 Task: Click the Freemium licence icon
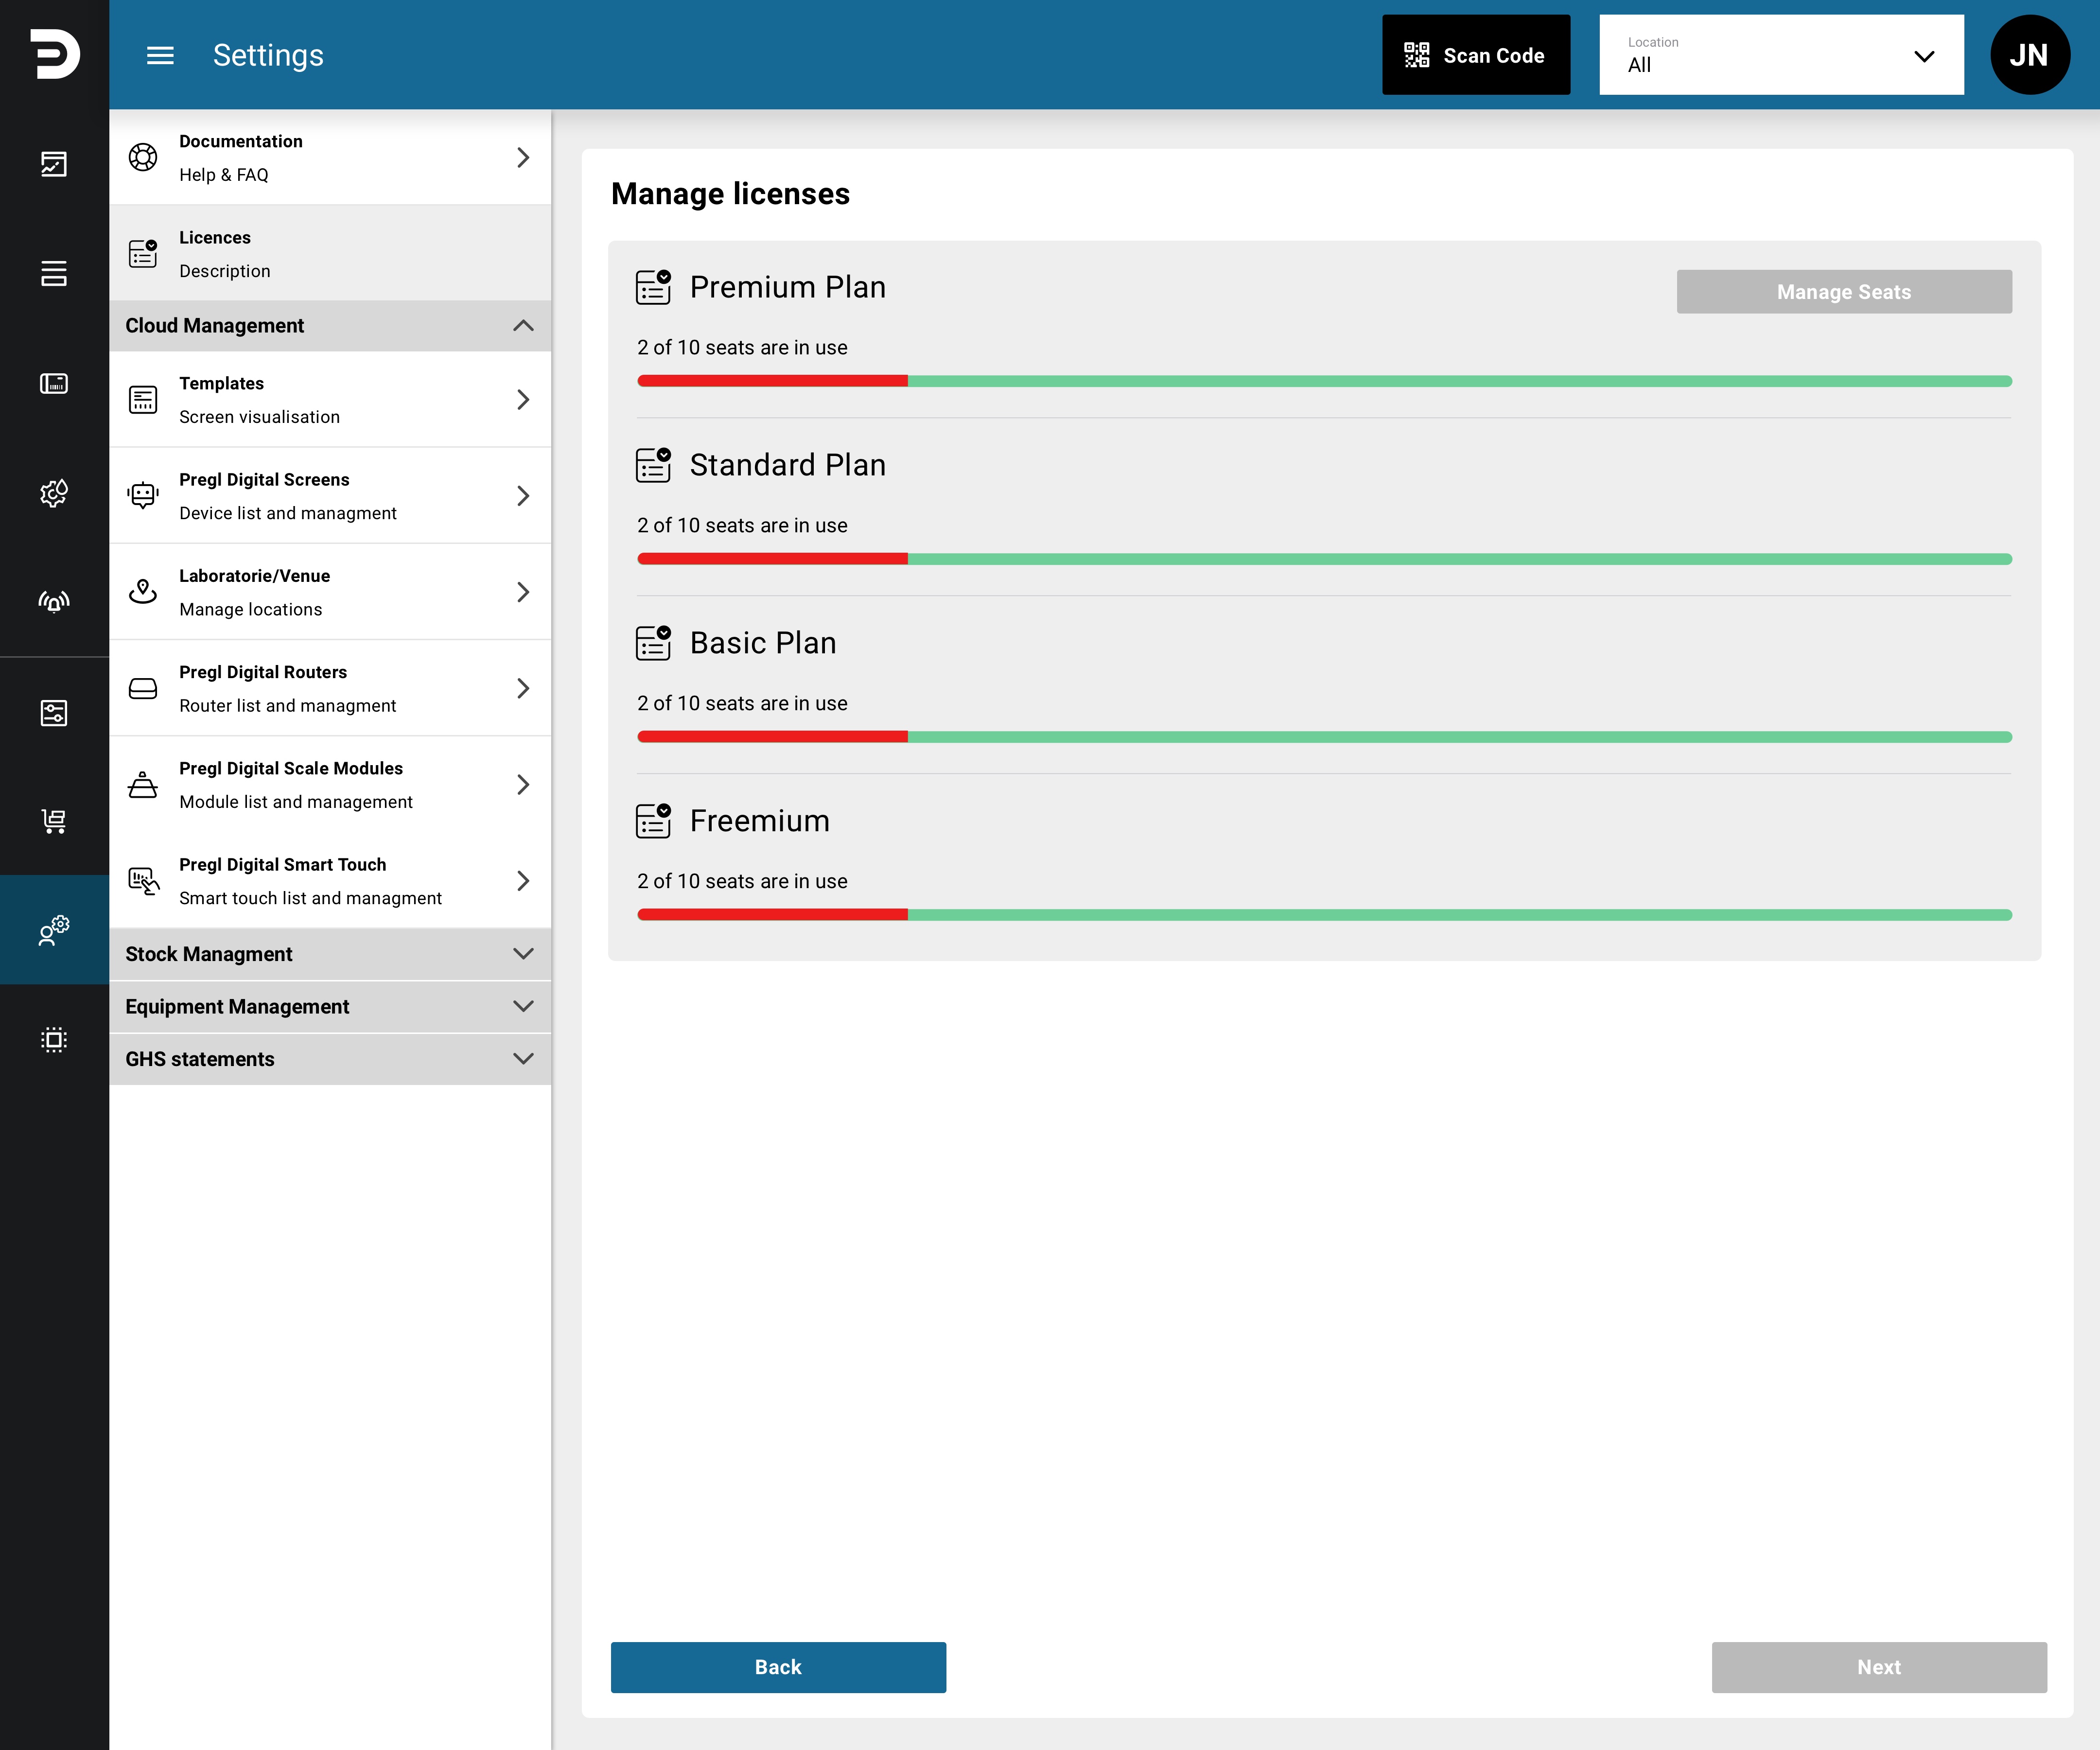[654, 821]
